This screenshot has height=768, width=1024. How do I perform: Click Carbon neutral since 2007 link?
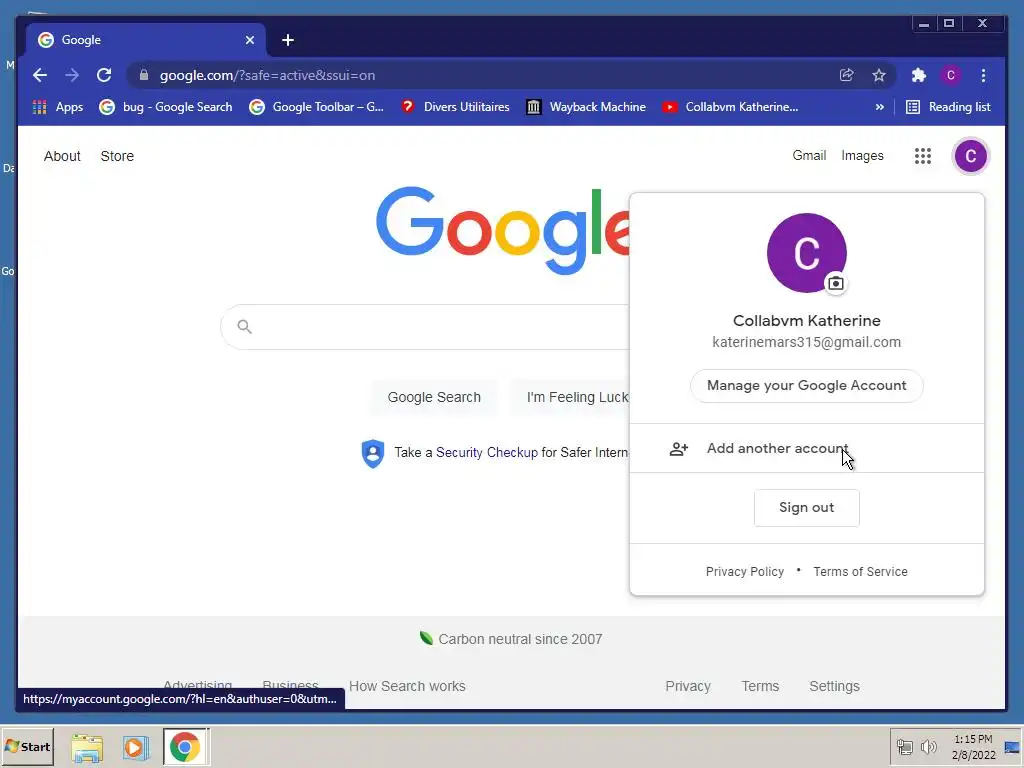point(520,639)
